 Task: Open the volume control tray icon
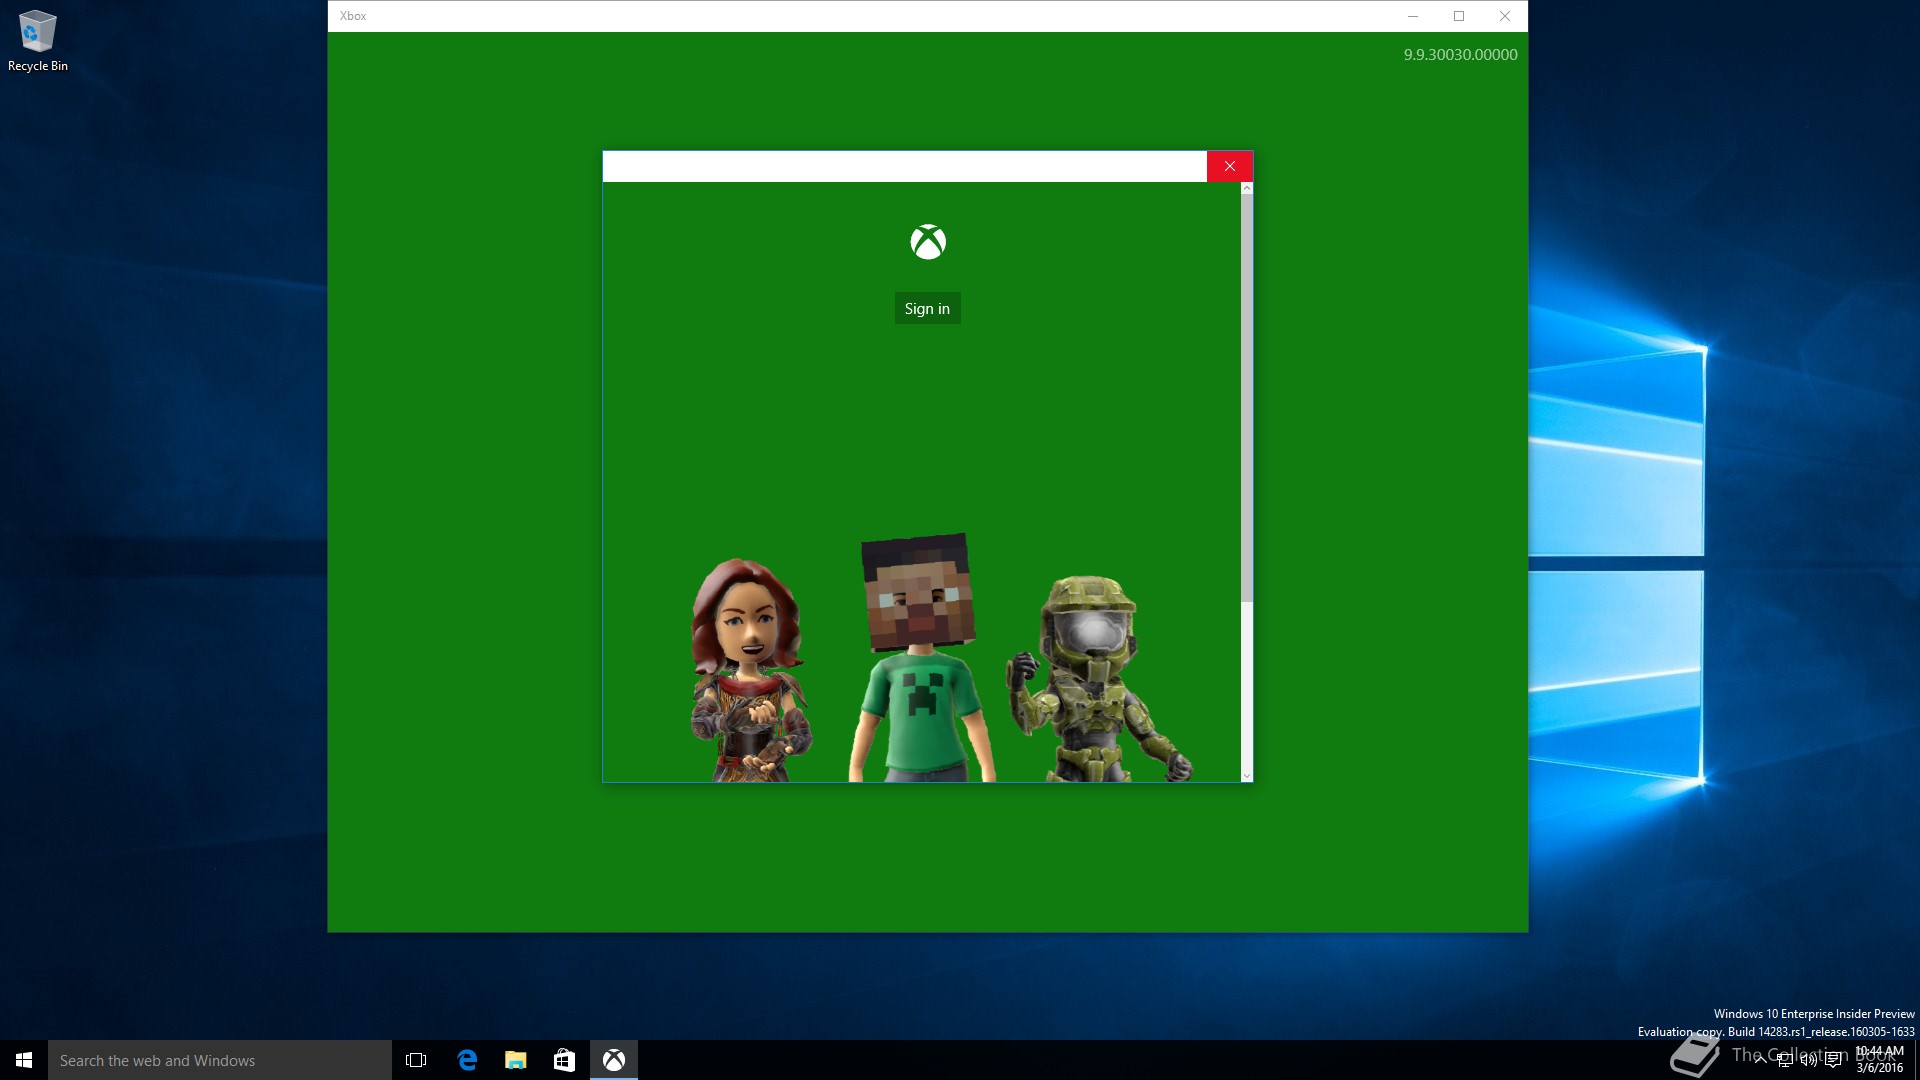[1808, 1060]
